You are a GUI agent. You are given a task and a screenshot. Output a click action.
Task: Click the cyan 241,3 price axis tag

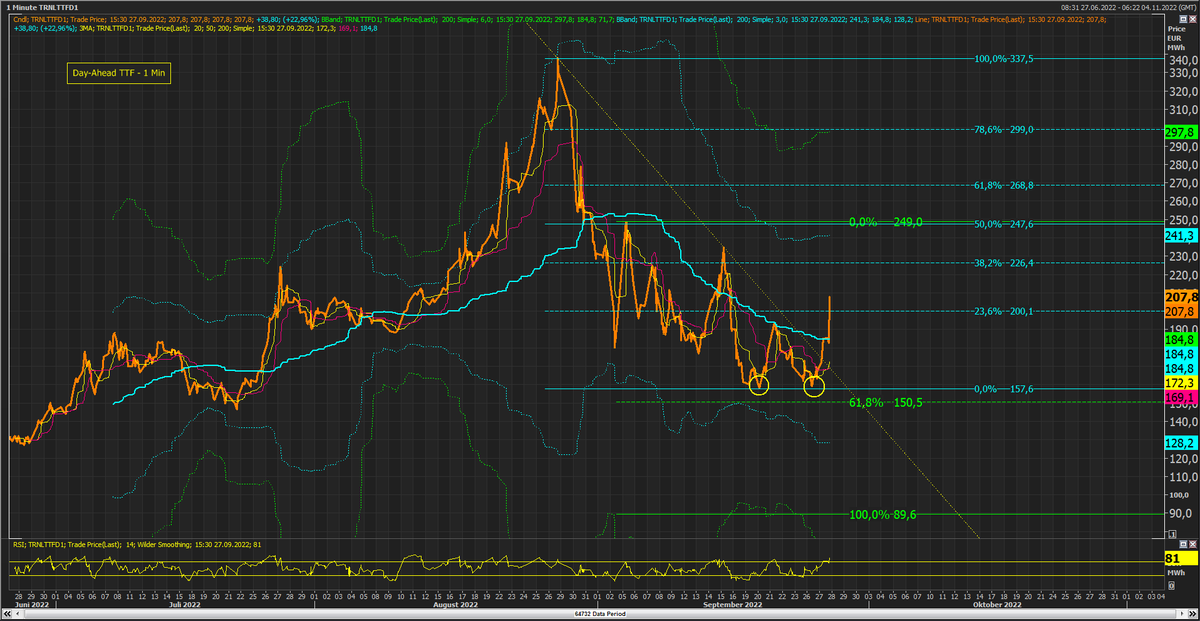pos(1181,235)
